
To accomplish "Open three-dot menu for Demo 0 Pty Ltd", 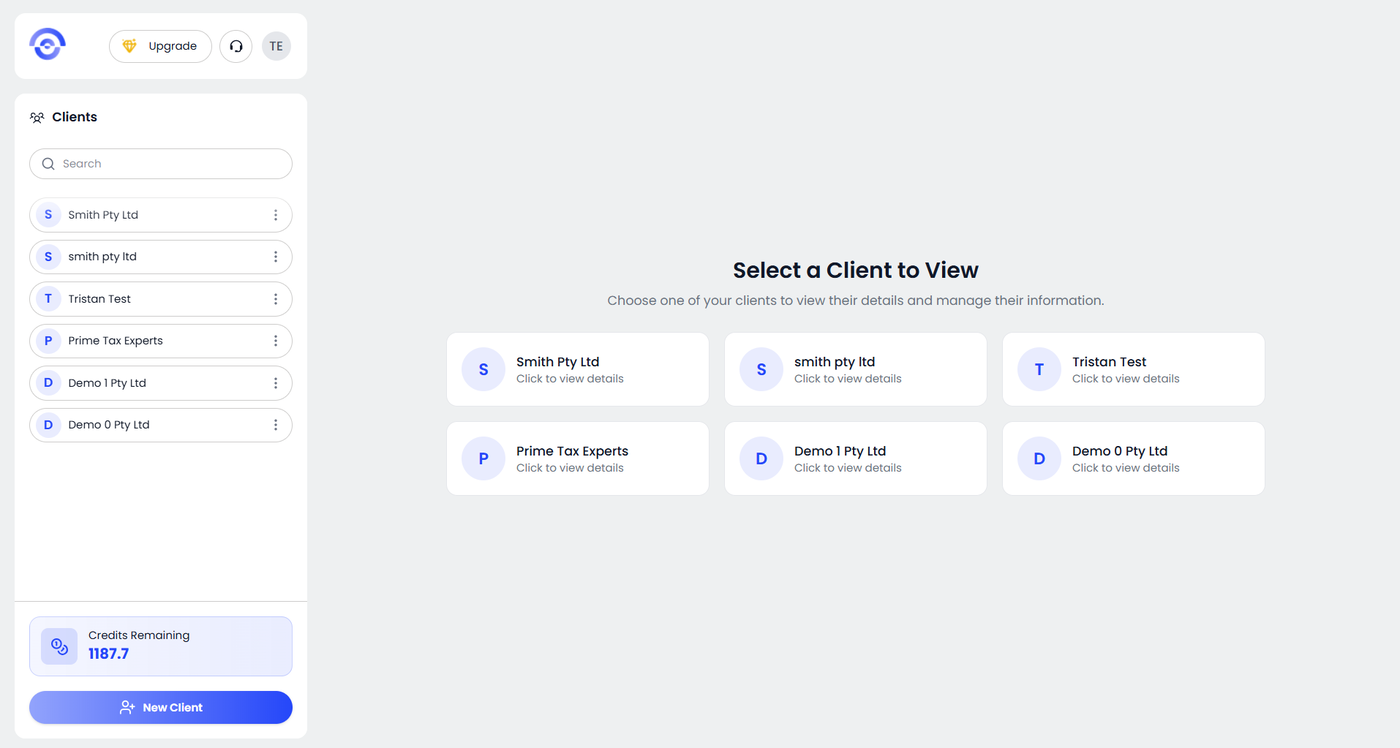I will tap(276, 425).
